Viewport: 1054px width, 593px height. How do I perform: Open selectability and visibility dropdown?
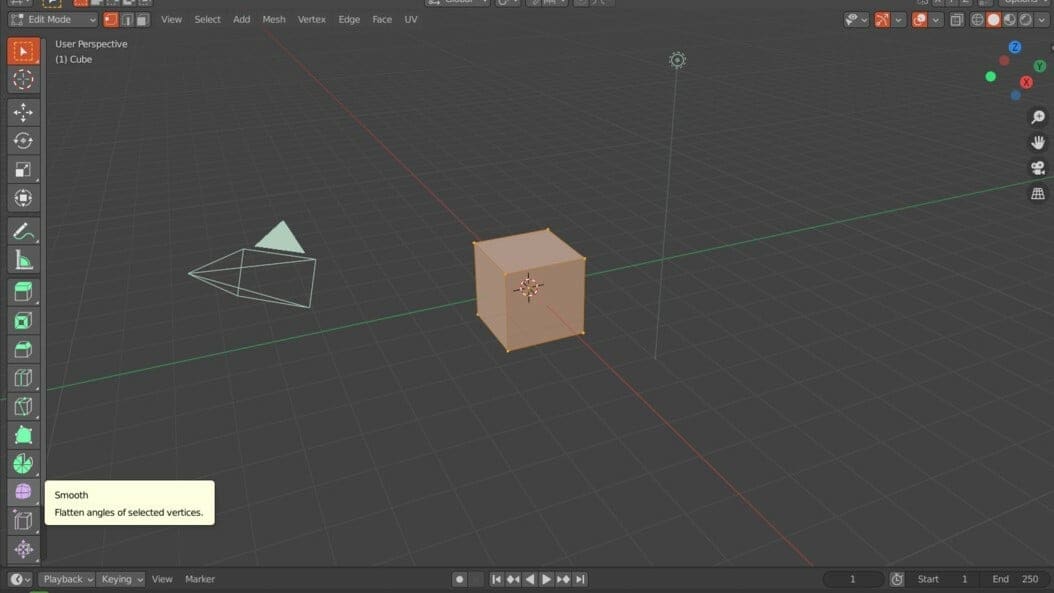(856, 19)
